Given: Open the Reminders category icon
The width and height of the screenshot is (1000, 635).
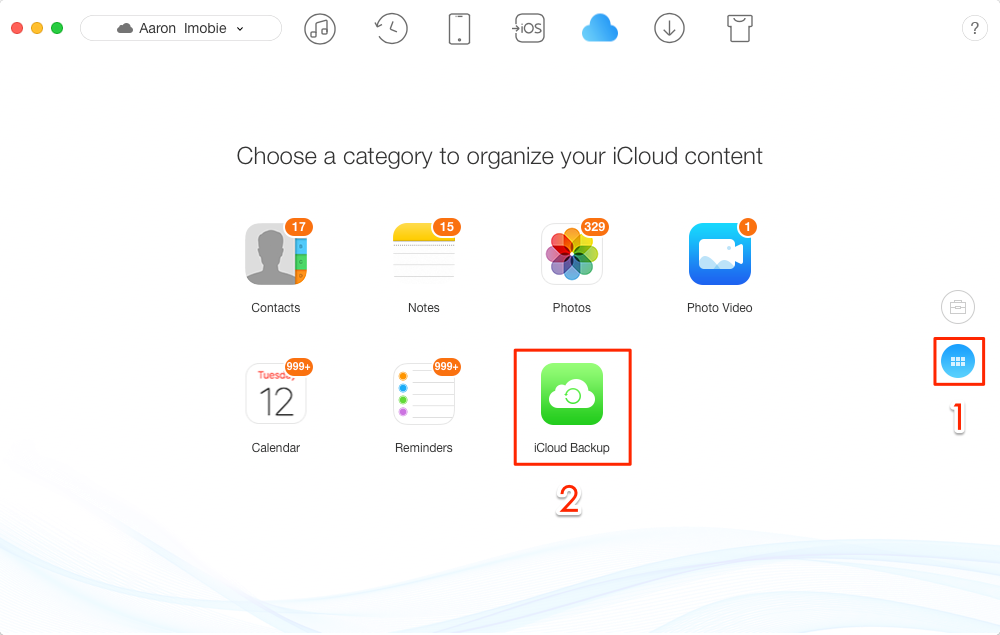Looking at the screenshot, I should point(423,394).
